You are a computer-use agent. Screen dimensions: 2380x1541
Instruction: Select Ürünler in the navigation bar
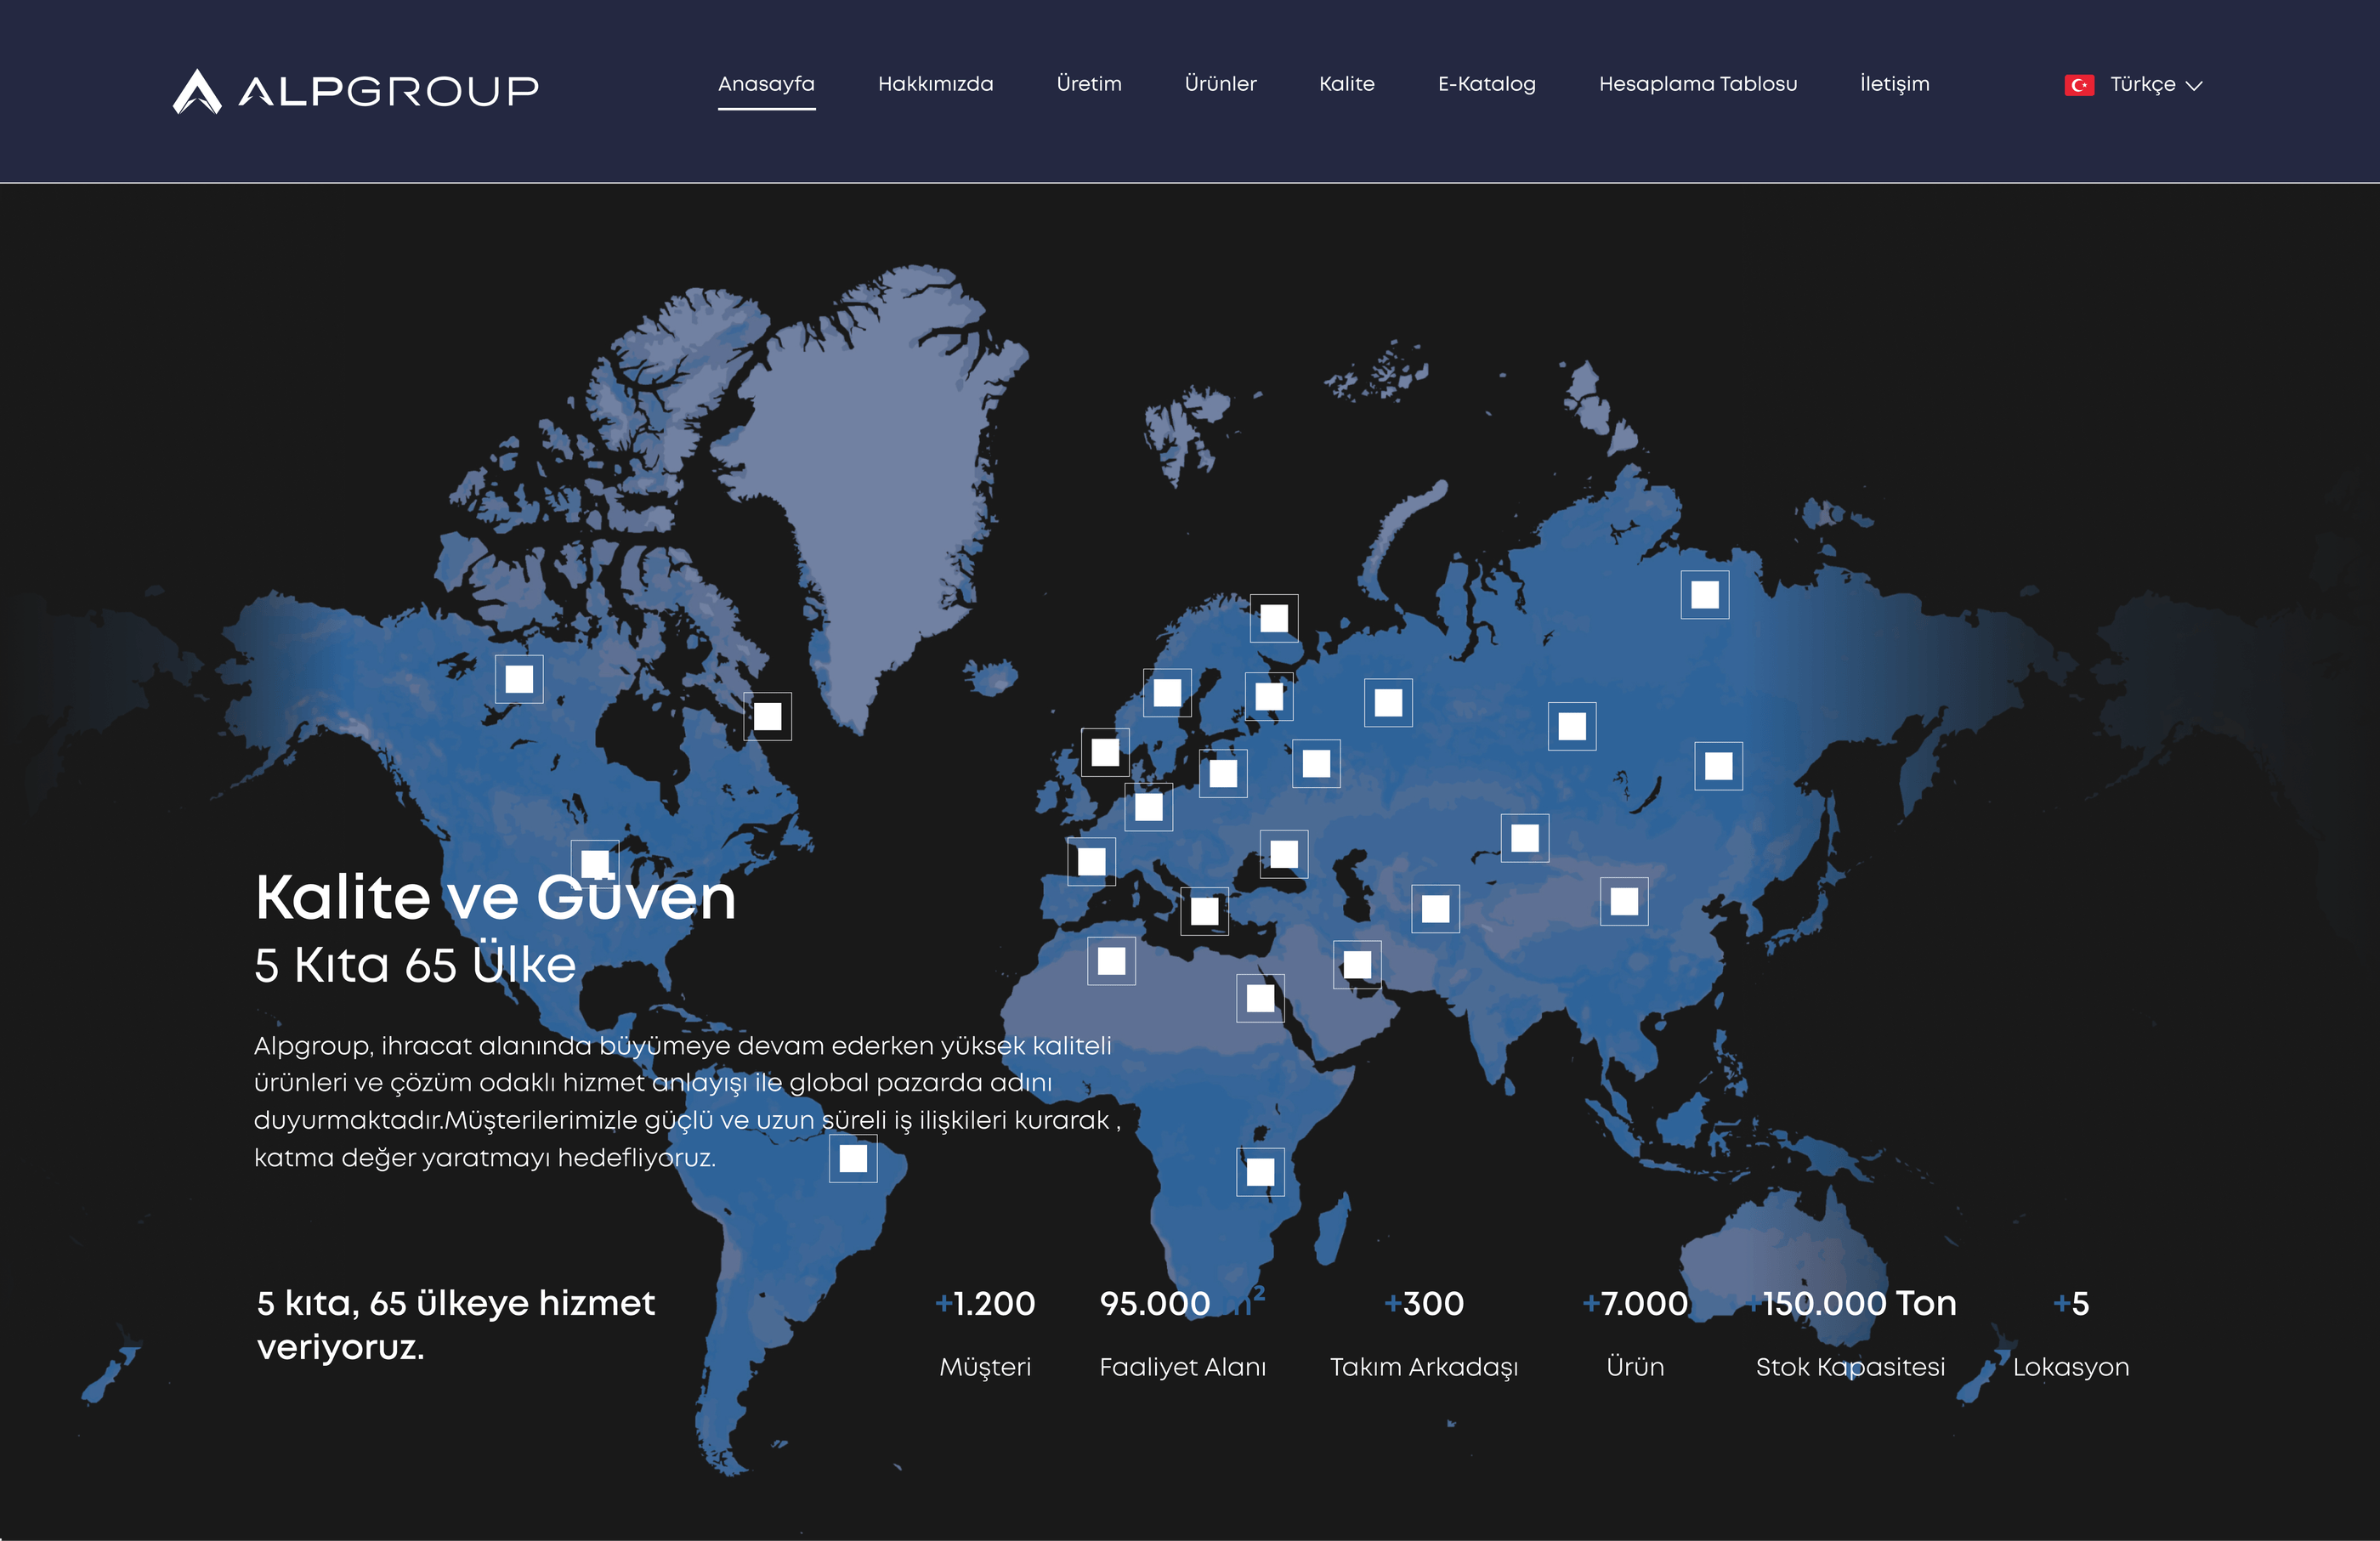coord(1220,84)
